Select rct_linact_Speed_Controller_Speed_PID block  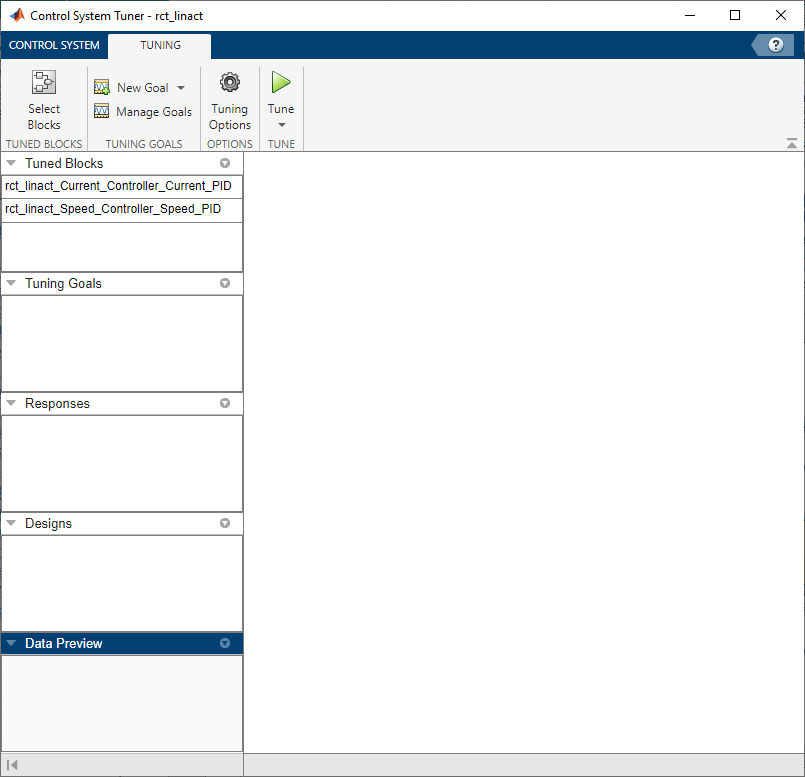(x=113, y=210)
